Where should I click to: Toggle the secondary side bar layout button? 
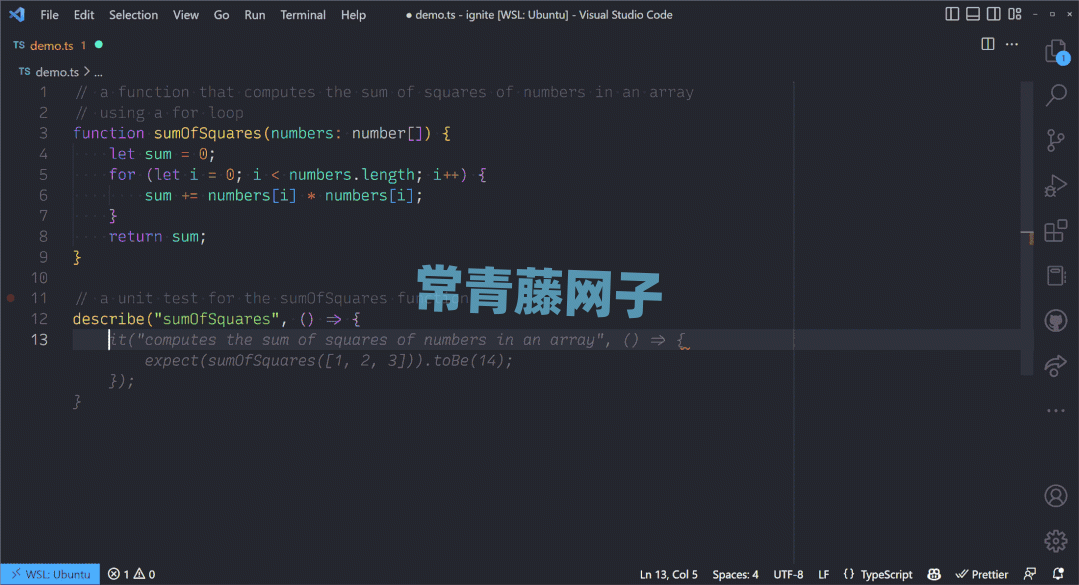coord(995,15)
